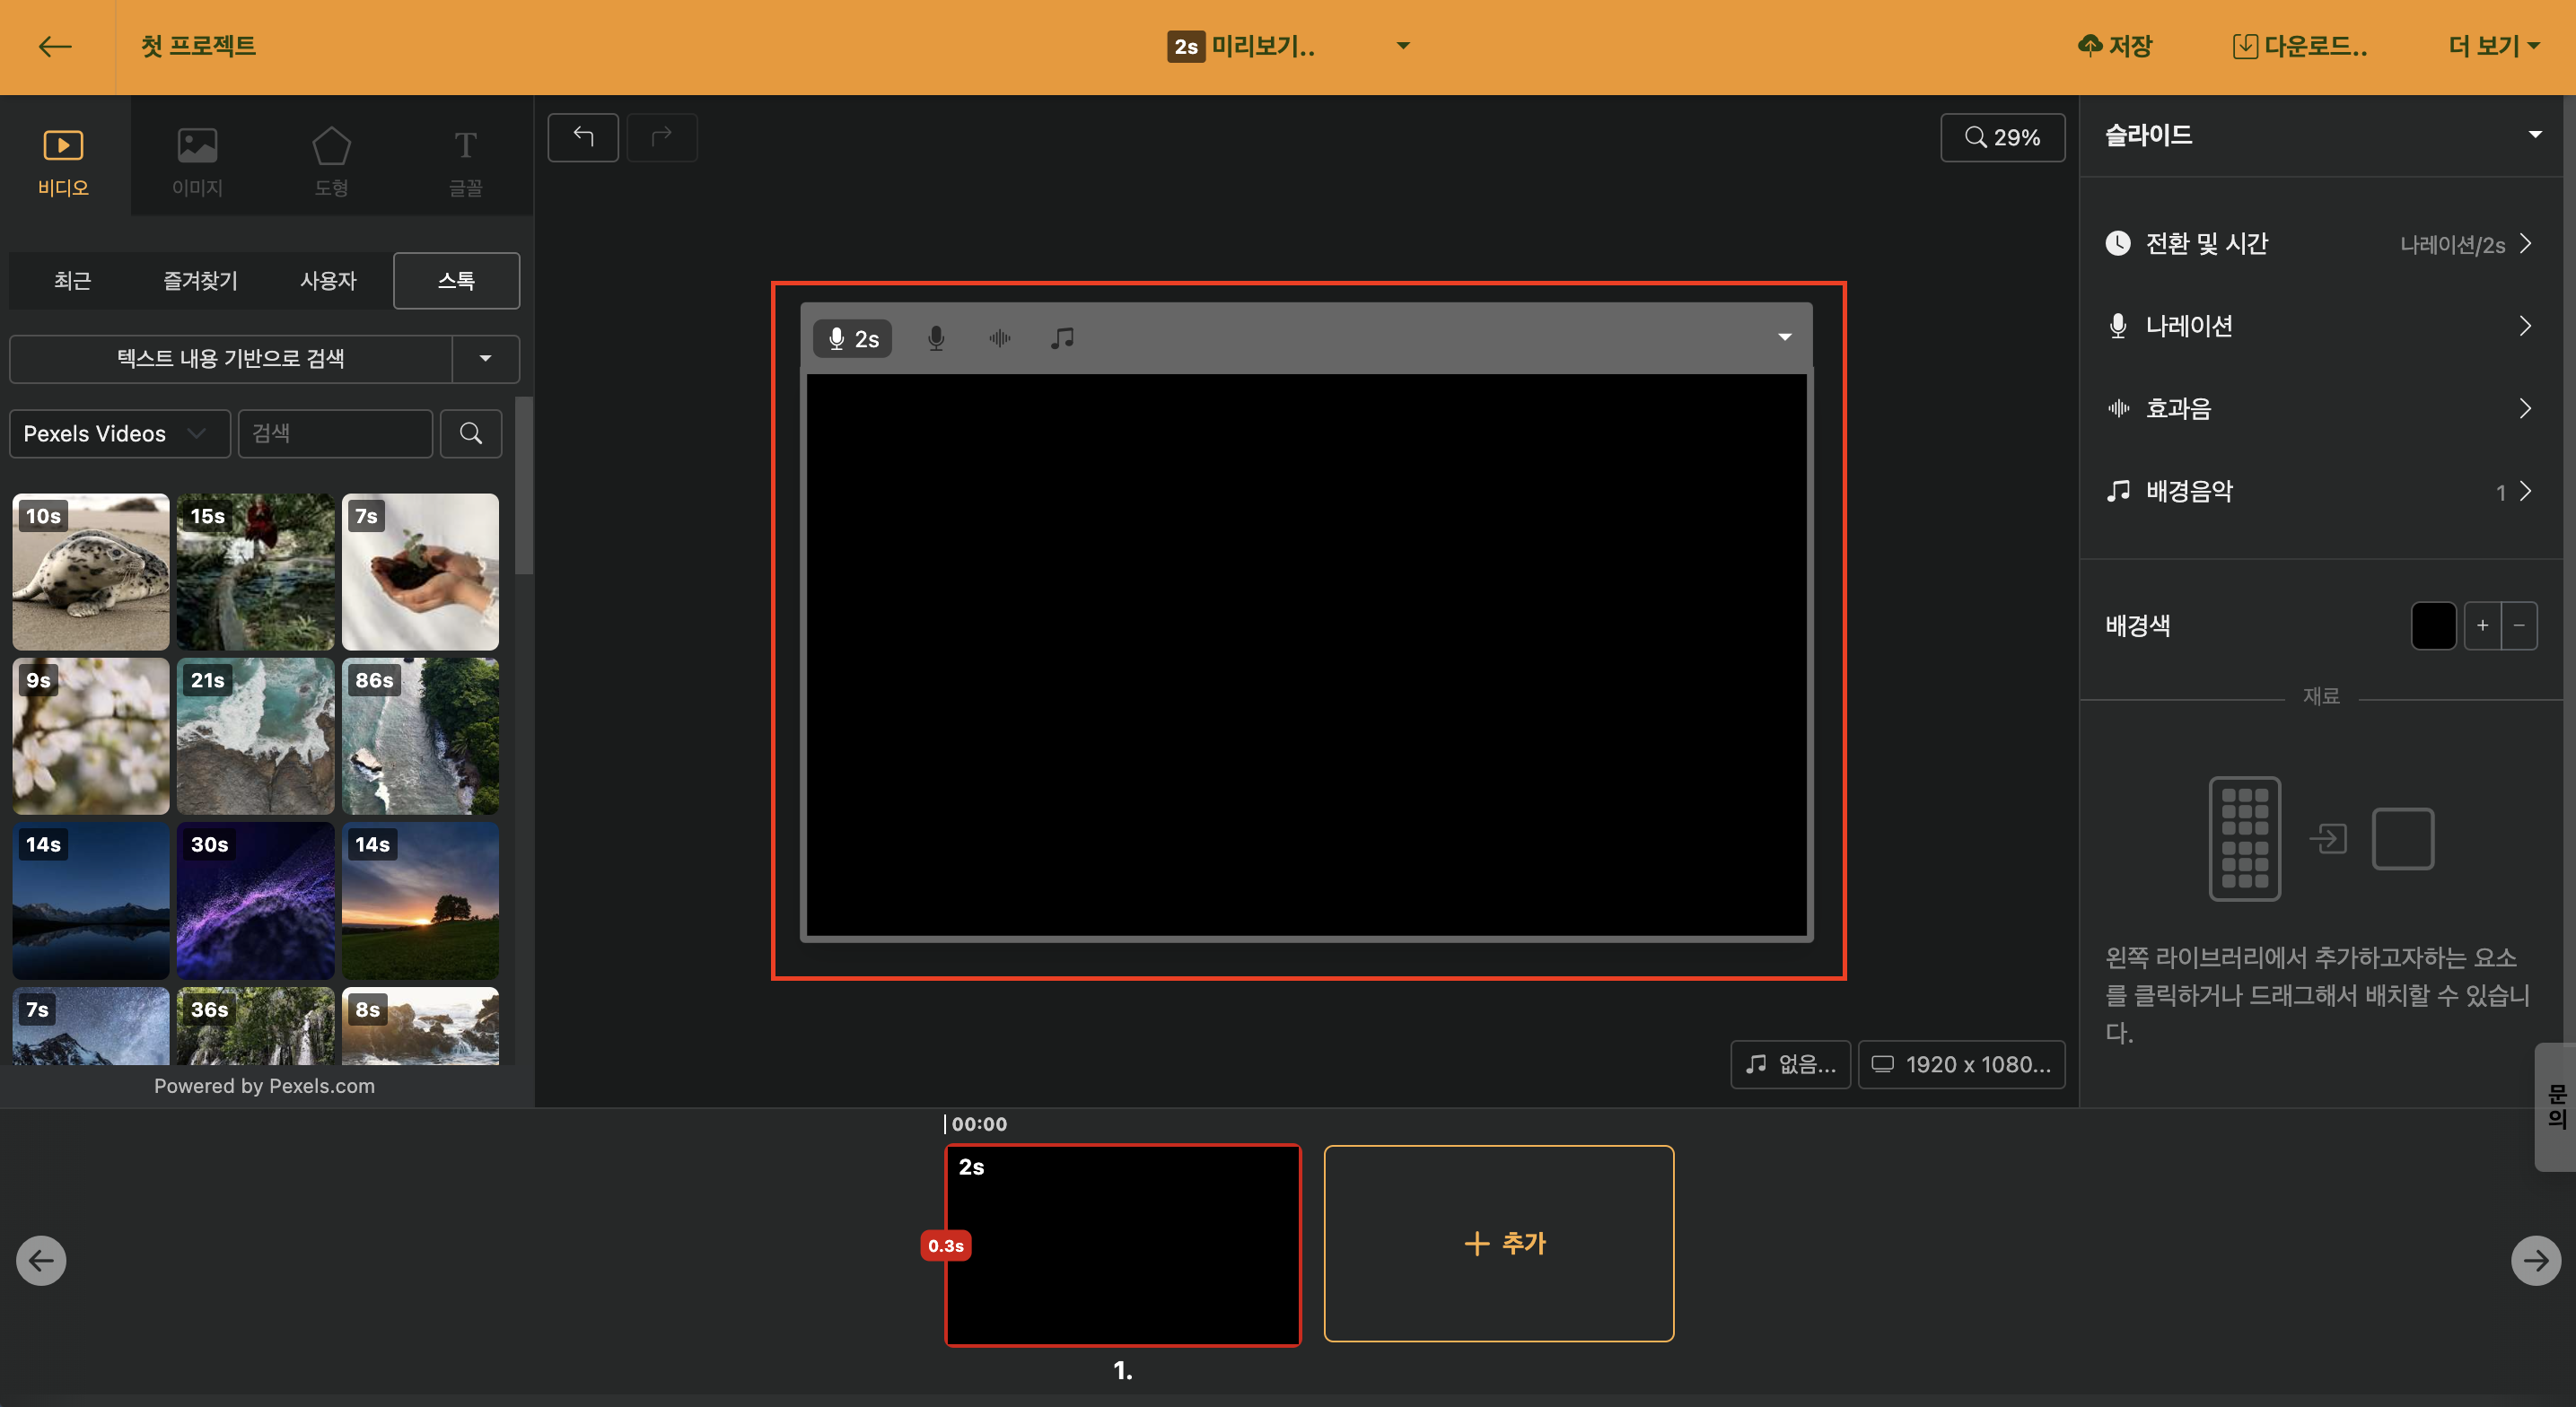Click the microphone narration icon in the slide toolbar
Viewport: 2576px width, 1407px height.
[x=936, y=338]
